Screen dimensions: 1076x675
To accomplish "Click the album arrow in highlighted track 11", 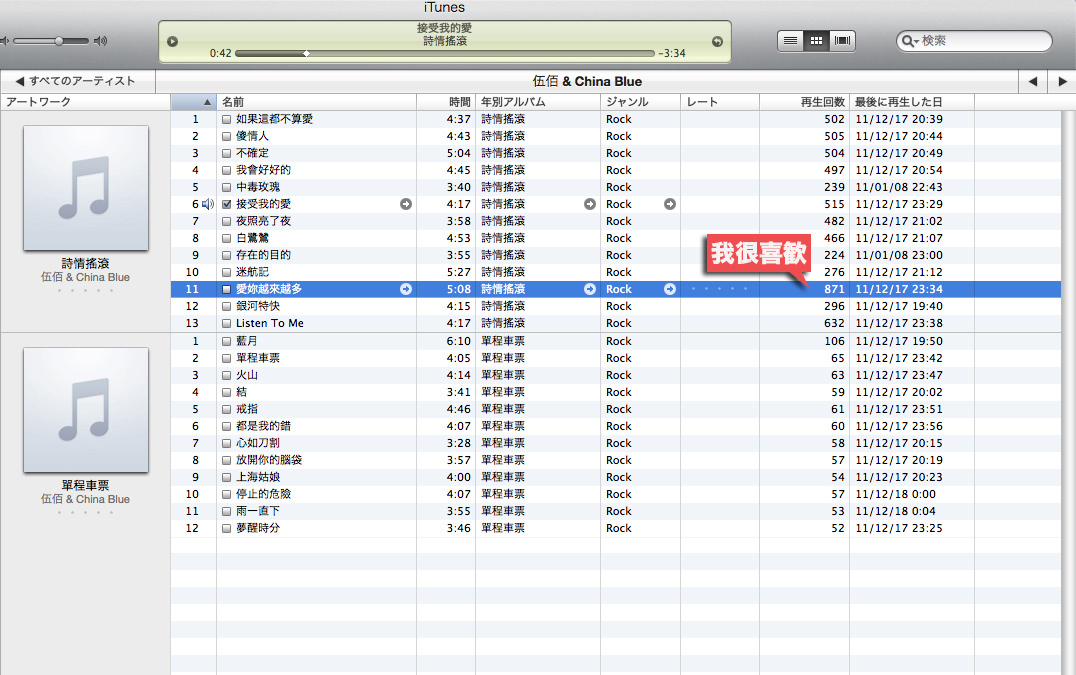I will point(590,289).
